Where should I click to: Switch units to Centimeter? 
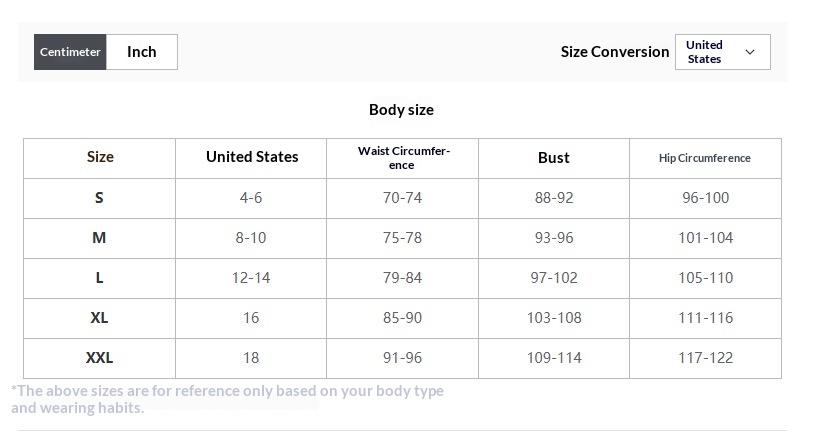tap(70, 52)
